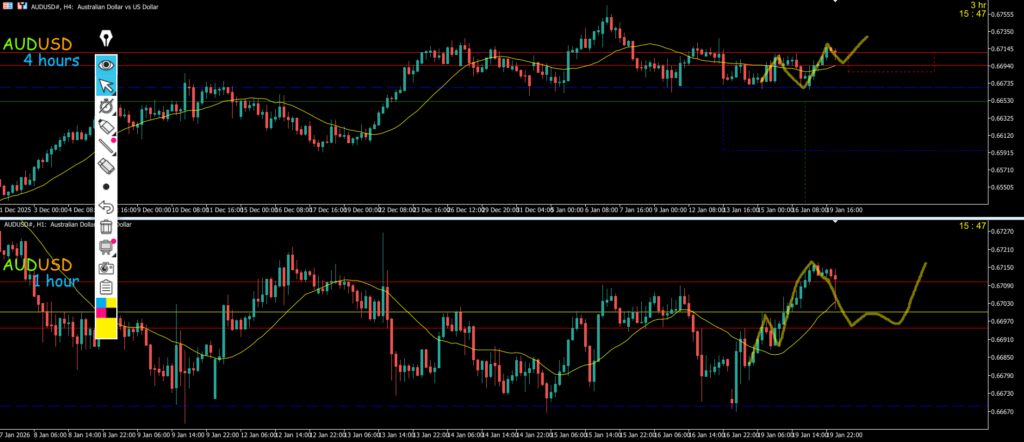Screen dimensions: 1024x442
Task: Select the straight line tool with pink dot
Action: pyautogui.click(x=106, y=148)
